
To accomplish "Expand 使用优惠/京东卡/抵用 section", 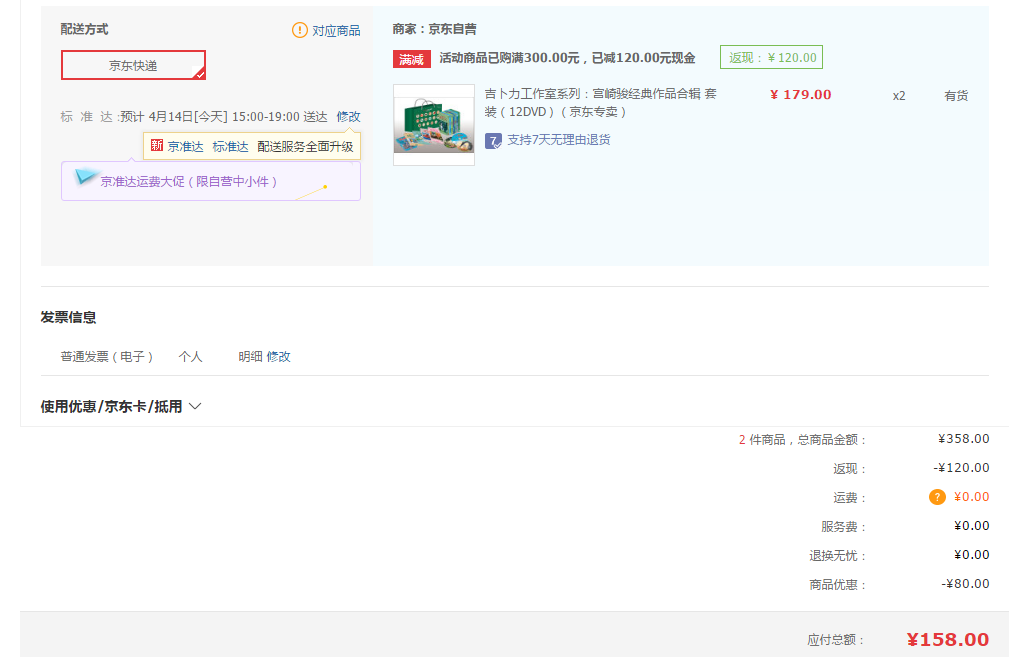I will coord(121,407).
